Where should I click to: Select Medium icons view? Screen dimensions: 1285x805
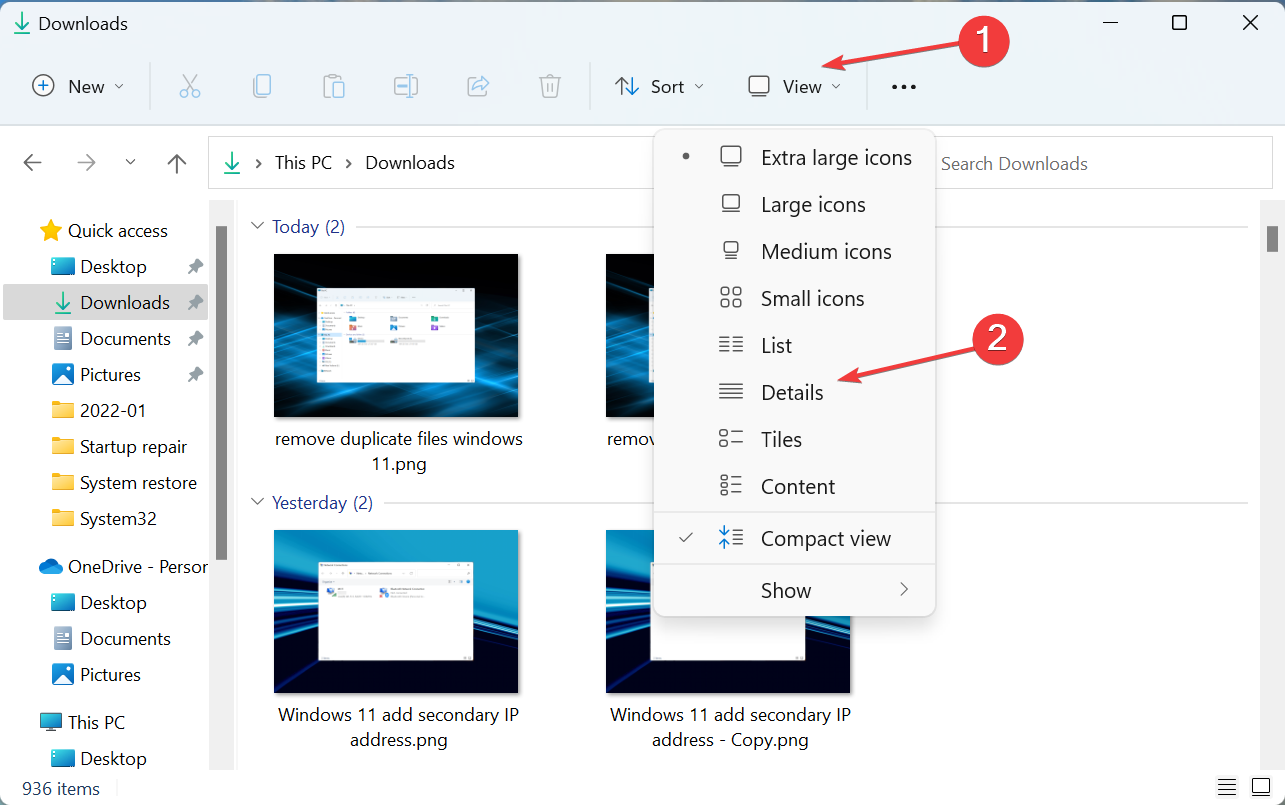pyautogui.click(x=794, y=251)
